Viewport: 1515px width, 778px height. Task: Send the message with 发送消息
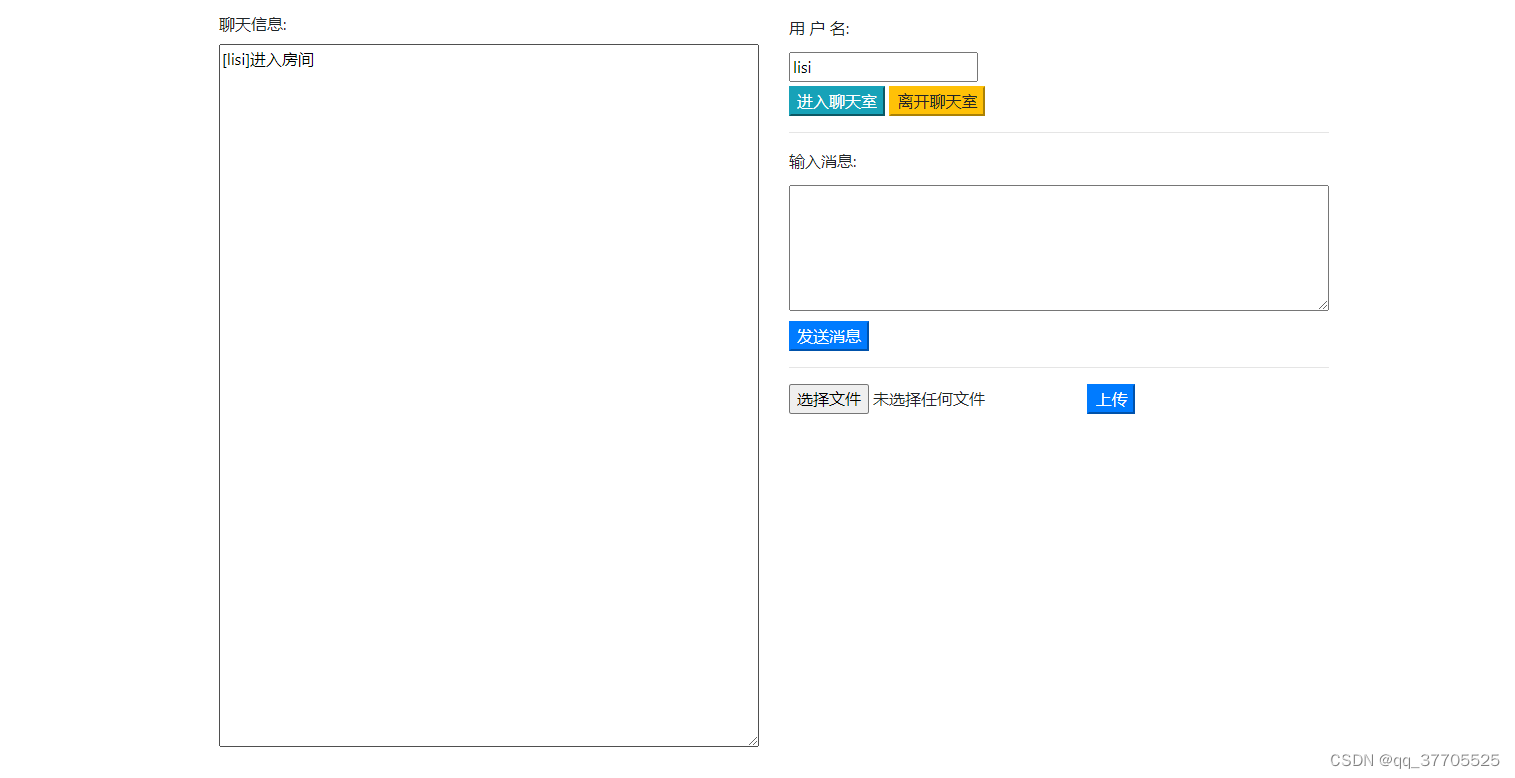point(829,336)
